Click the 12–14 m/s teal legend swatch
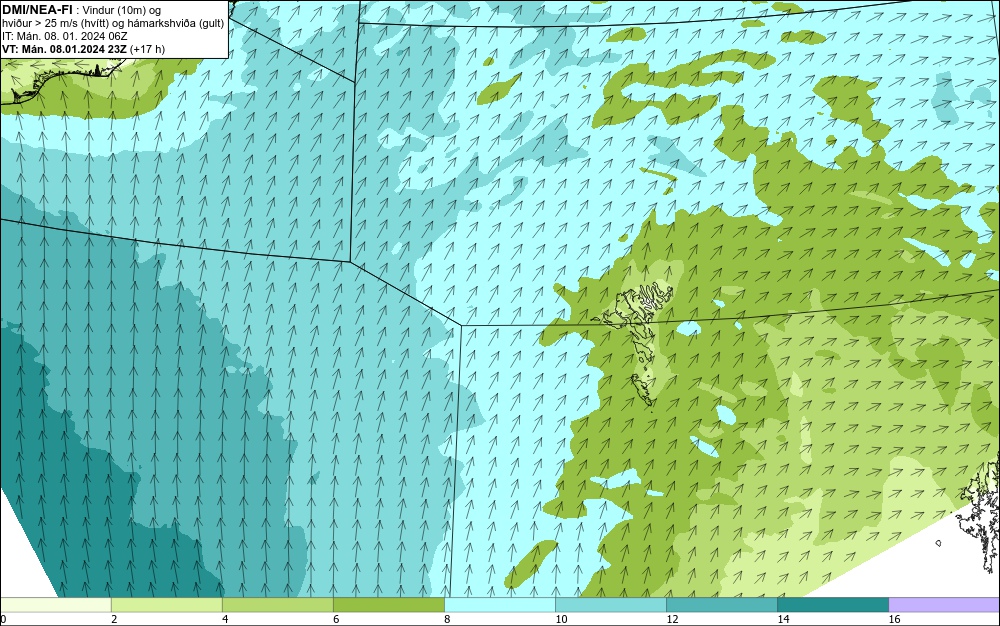1000x626 pixels. [x=721, y=604]
